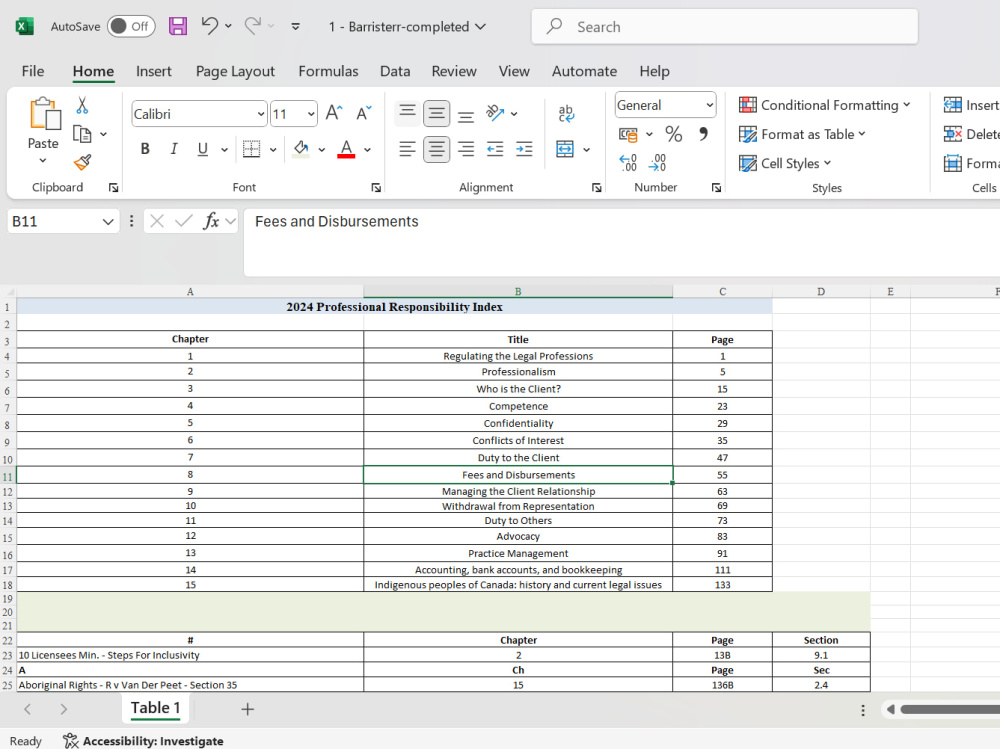Screen dimensions: 1000x749
Task: Open Calibri font name dropdown
Action: coord(261,114)
